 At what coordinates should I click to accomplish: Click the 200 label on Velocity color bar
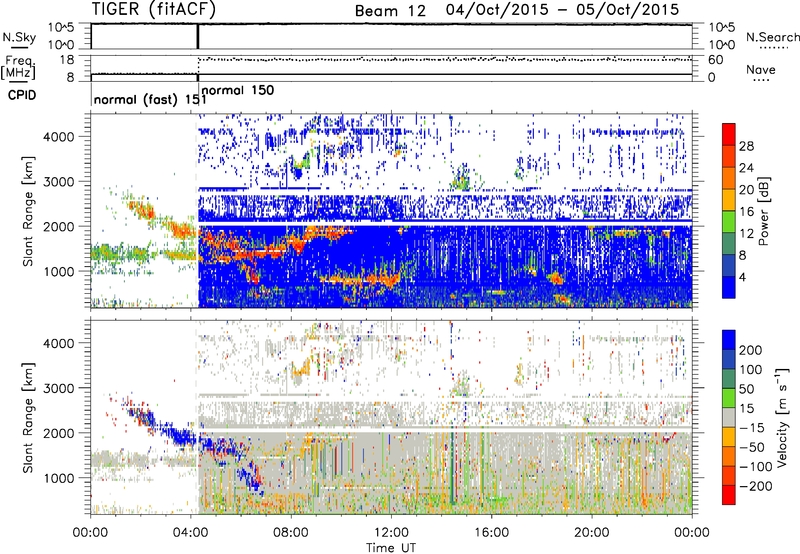click(750, 350)
